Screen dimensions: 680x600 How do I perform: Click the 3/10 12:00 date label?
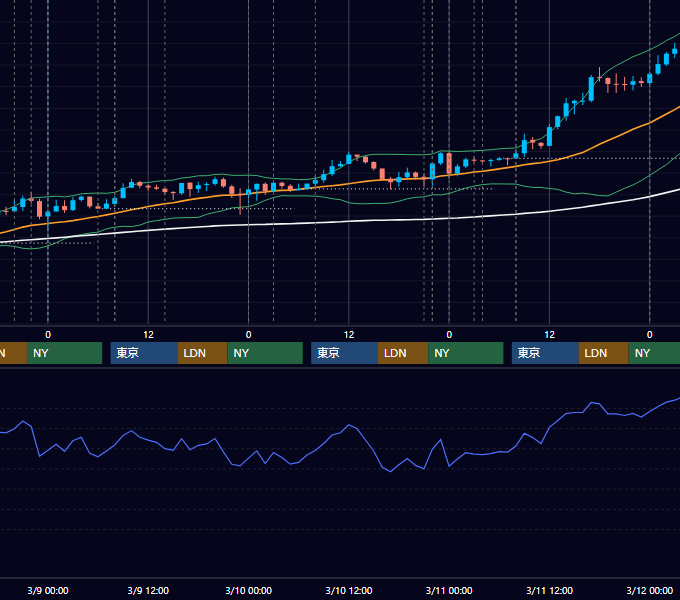[349, 590]
